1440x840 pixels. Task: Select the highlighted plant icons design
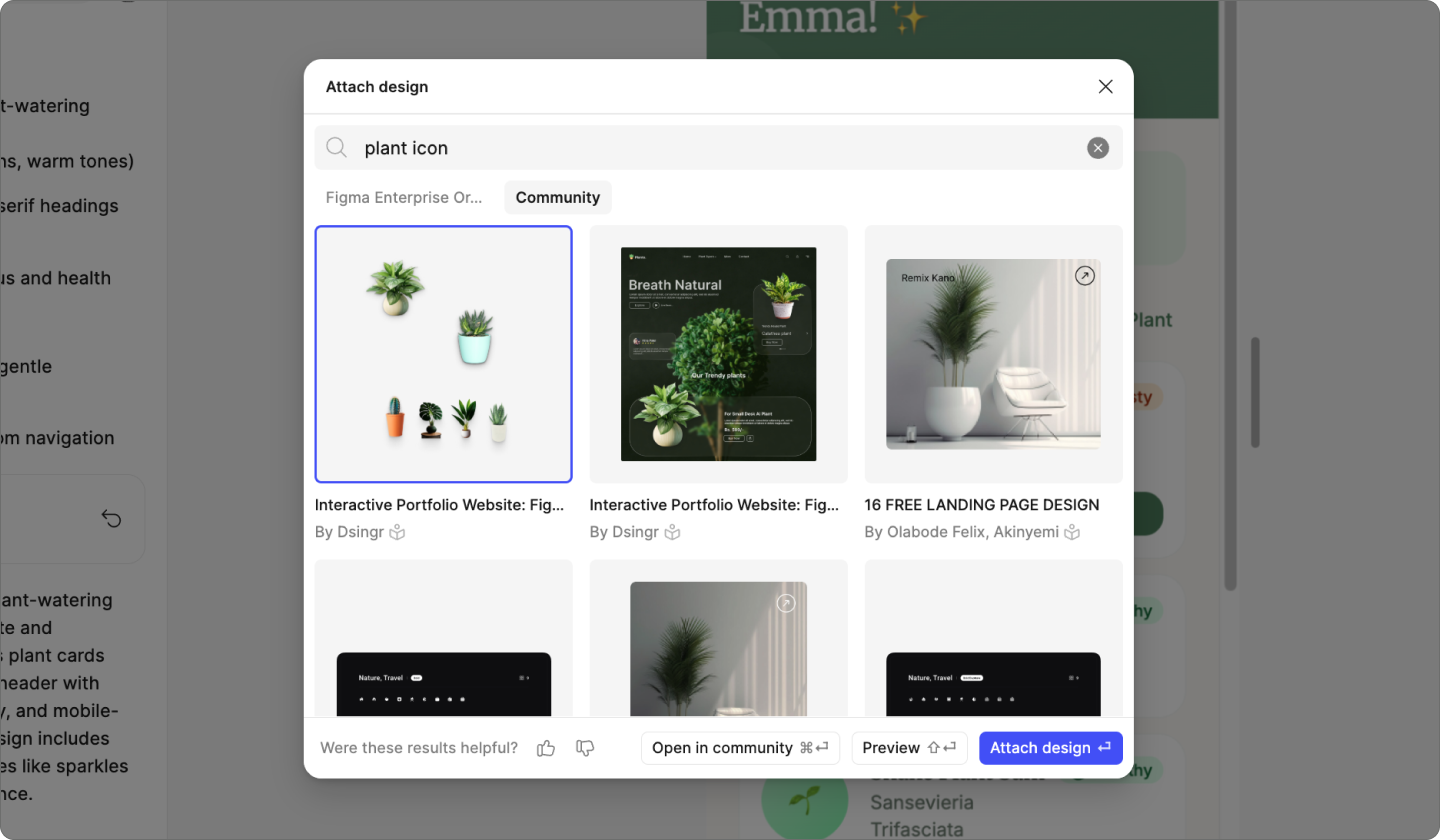[x=443, y=354]
